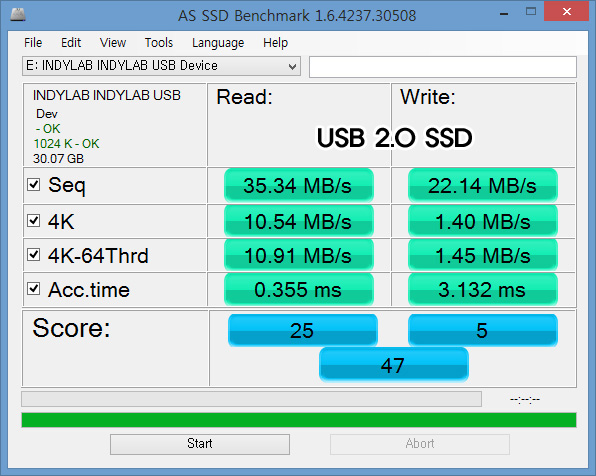Toggle the 4K test checkbox
This screenshot has width=596, height=476.
point(33,221)
